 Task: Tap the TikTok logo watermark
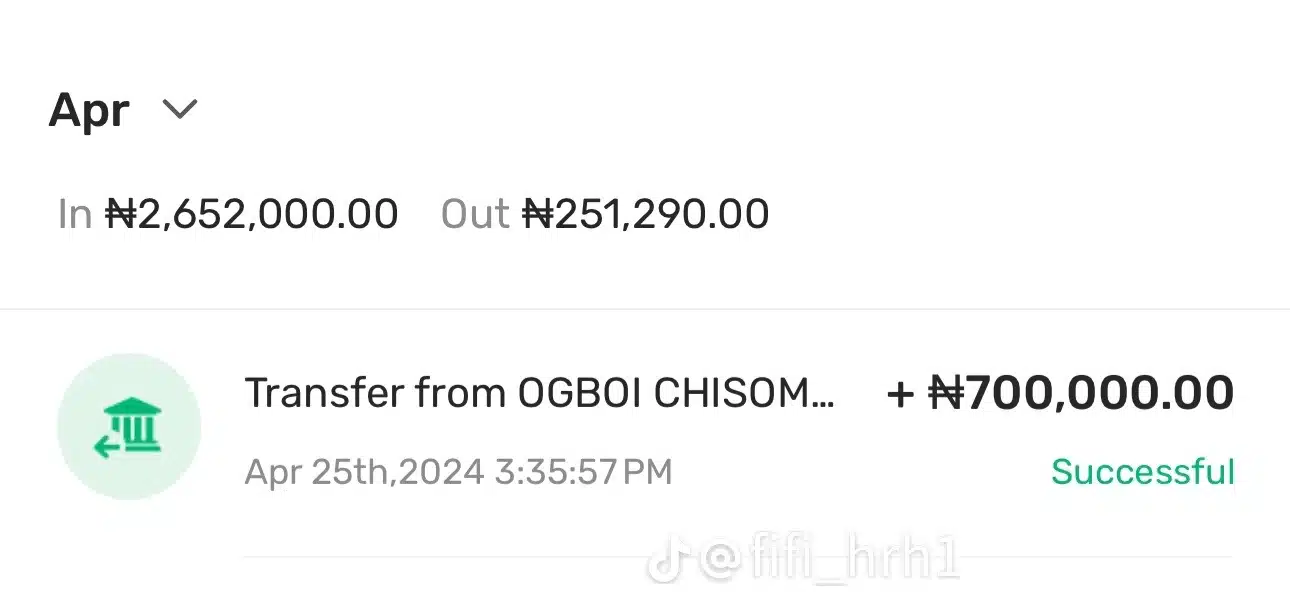(x=667, y=562)
